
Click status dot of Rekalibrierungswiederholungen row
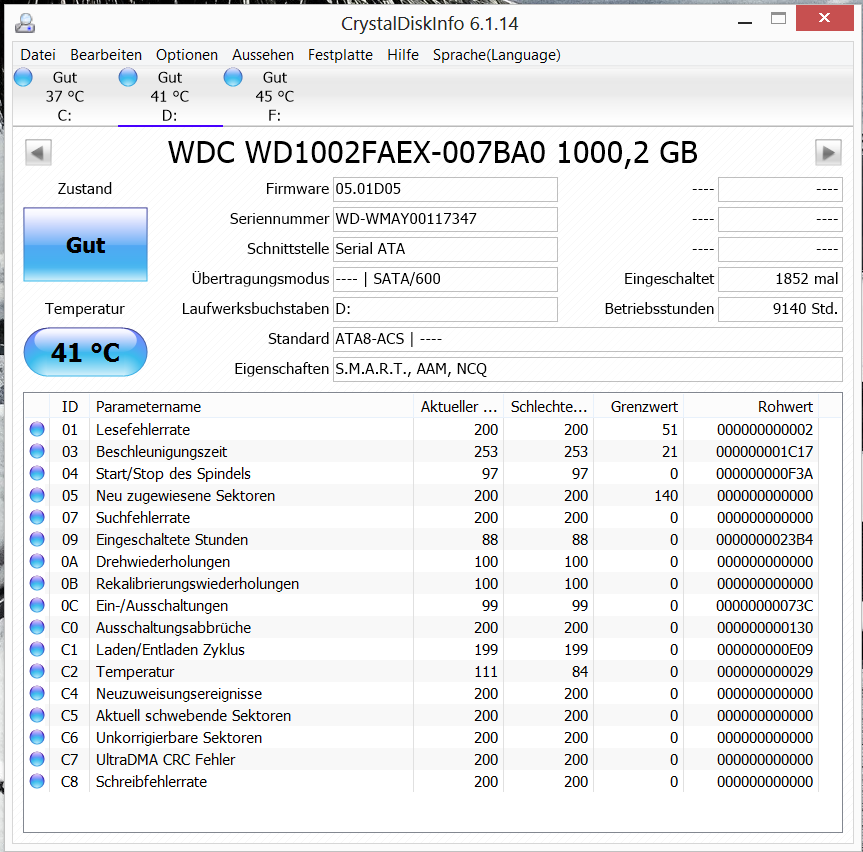pyautogui.click(x=37, y=583)
